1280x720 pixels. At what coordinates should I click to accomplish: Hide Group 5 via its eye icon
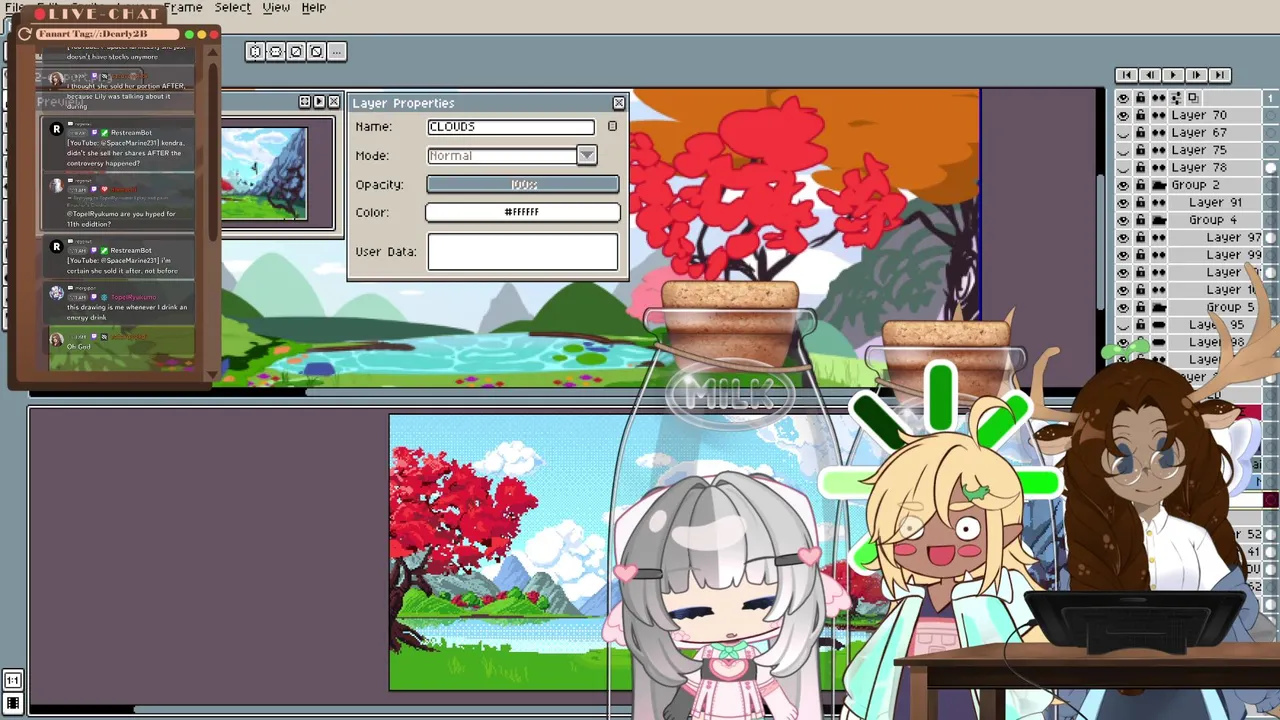click(x=1123, y=307)
